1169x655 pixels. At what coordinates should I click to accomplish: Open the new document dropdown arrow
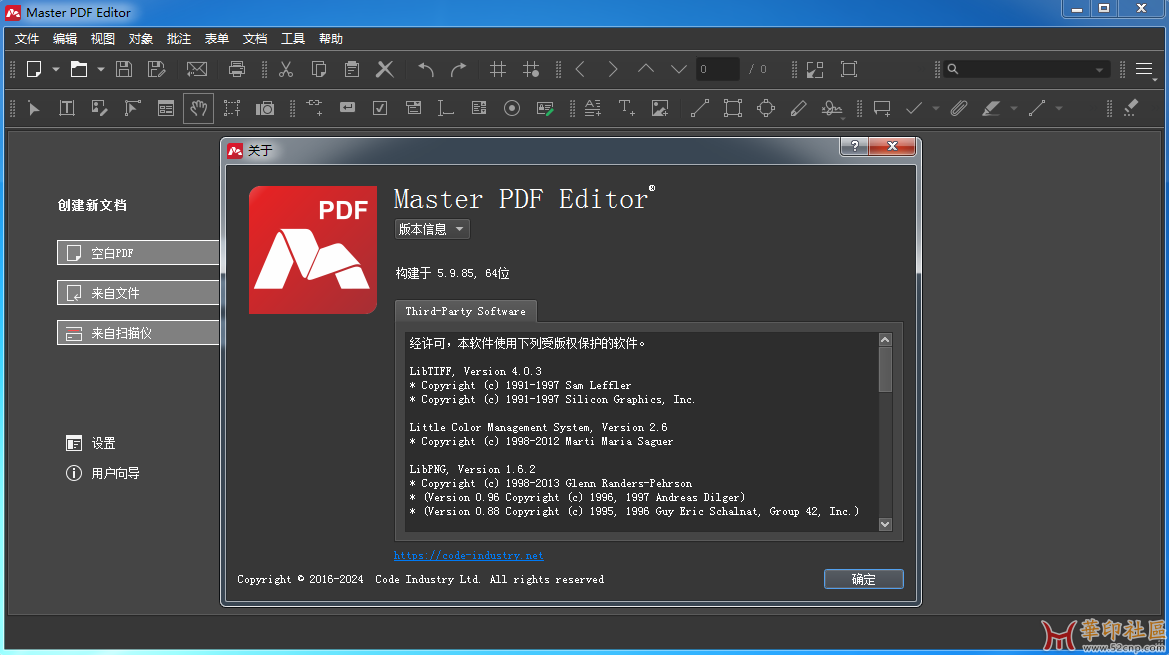pyautogui.click(x=56, y=69)
